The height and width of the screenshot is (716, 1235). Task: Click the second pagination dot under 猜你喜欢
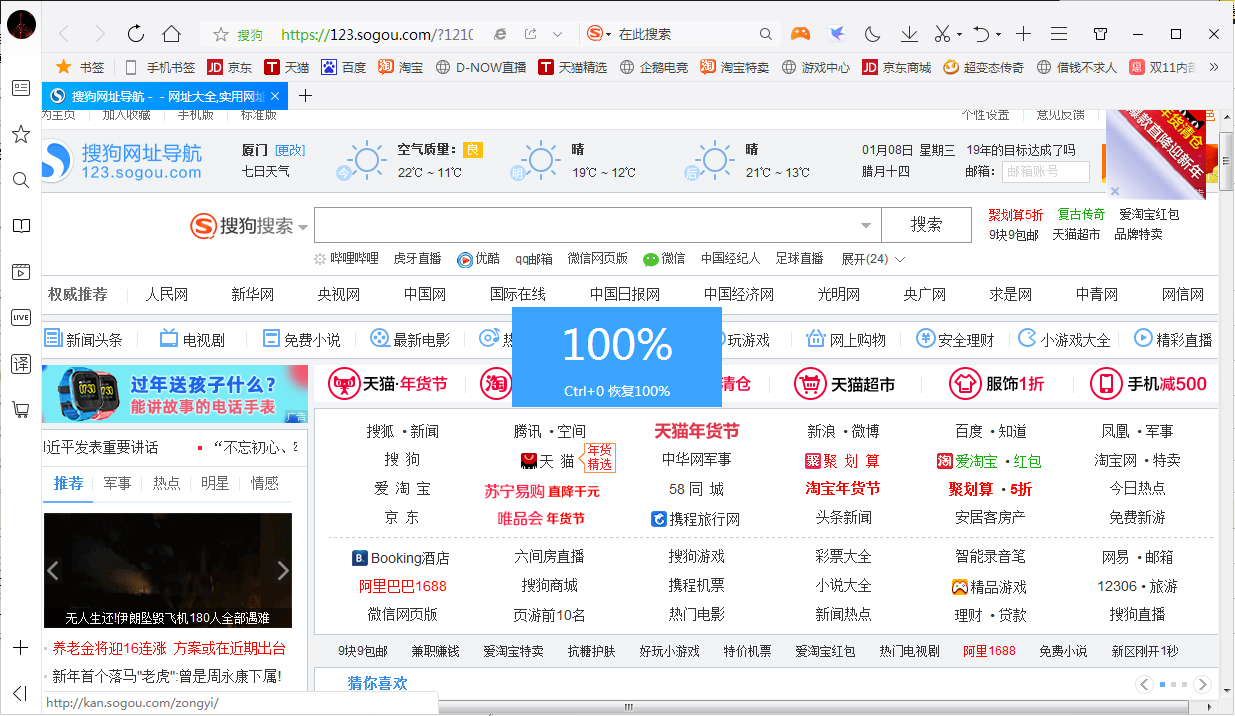pos(1175,685)
